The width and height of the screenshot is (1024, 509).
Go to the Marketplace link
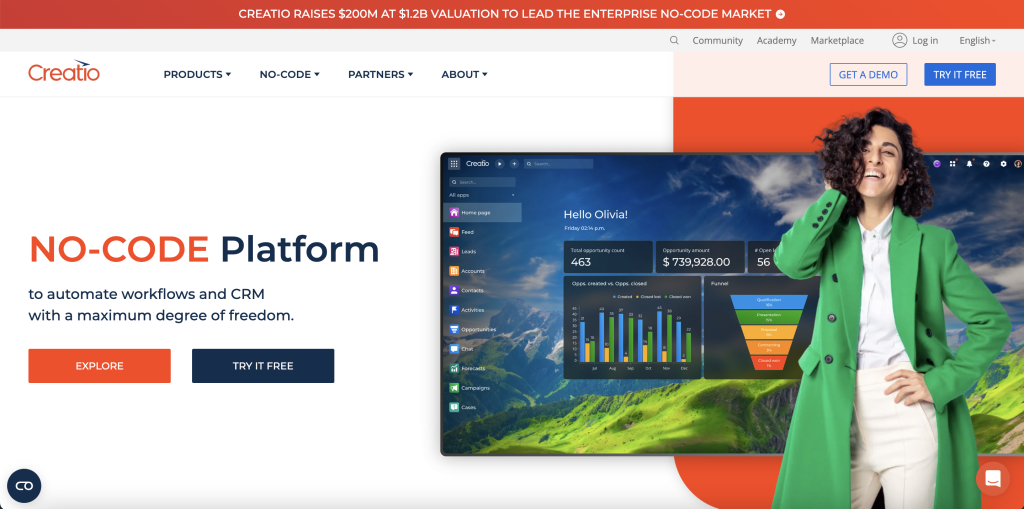837,41
